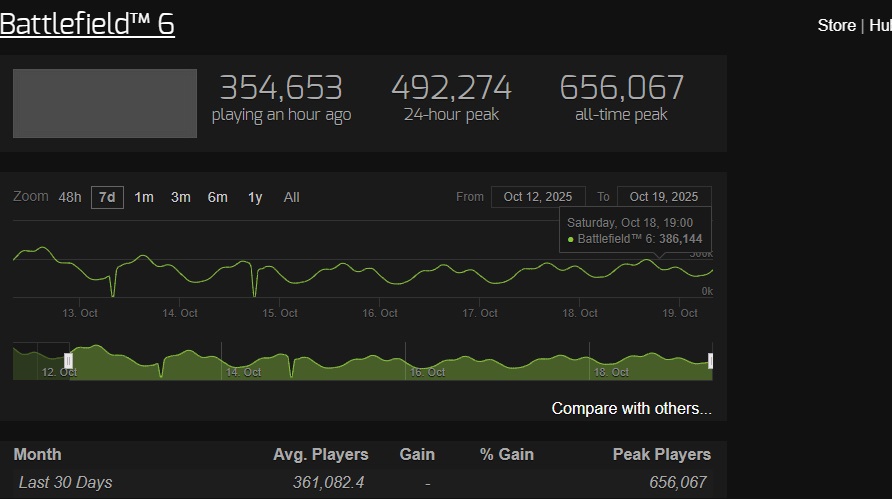Image resolution: width=892 pixels, height=499 pixels.
Task: Click the Avg. Players column header
Action: coord(321,455)
